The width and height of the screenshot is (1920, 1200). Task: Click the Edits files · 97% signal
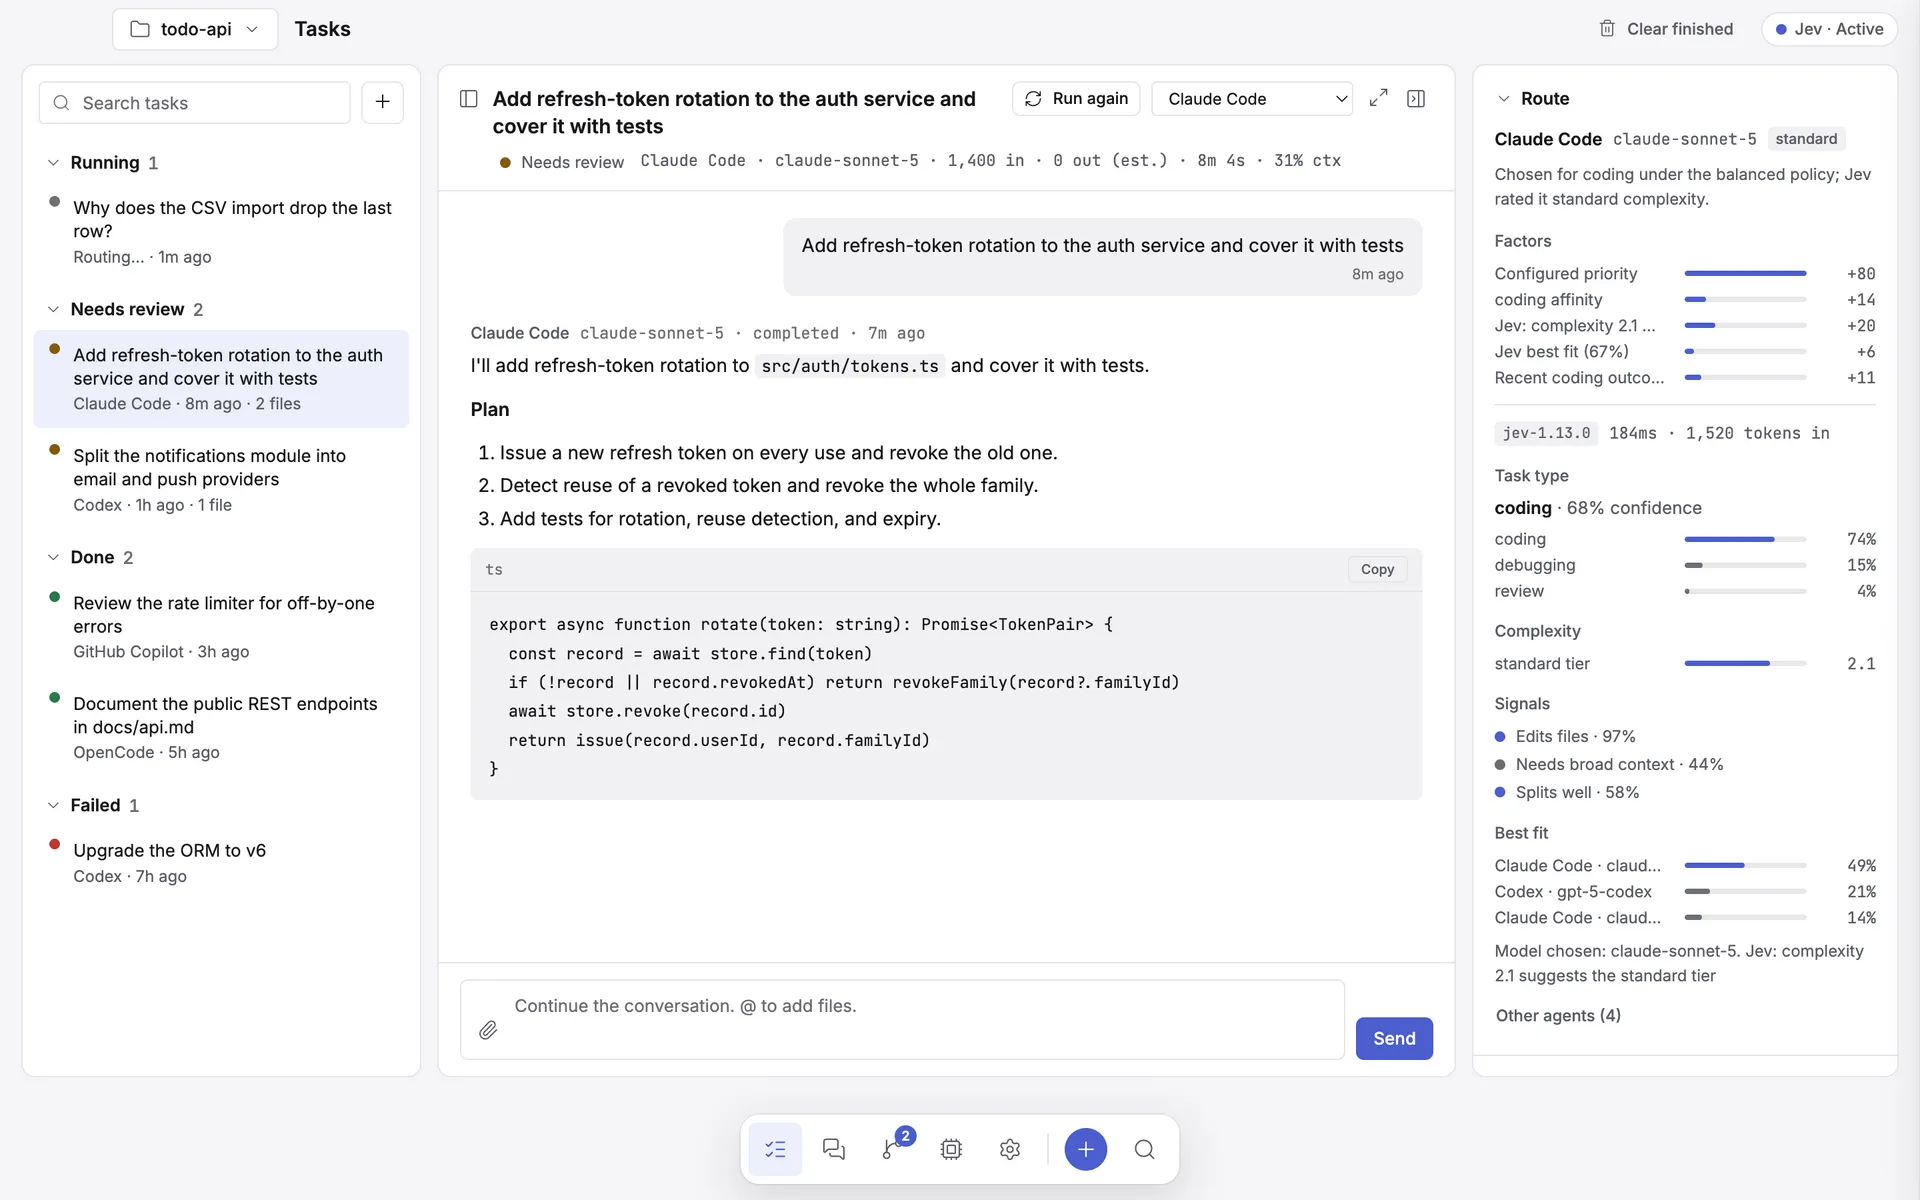(x=1565, y=736)
